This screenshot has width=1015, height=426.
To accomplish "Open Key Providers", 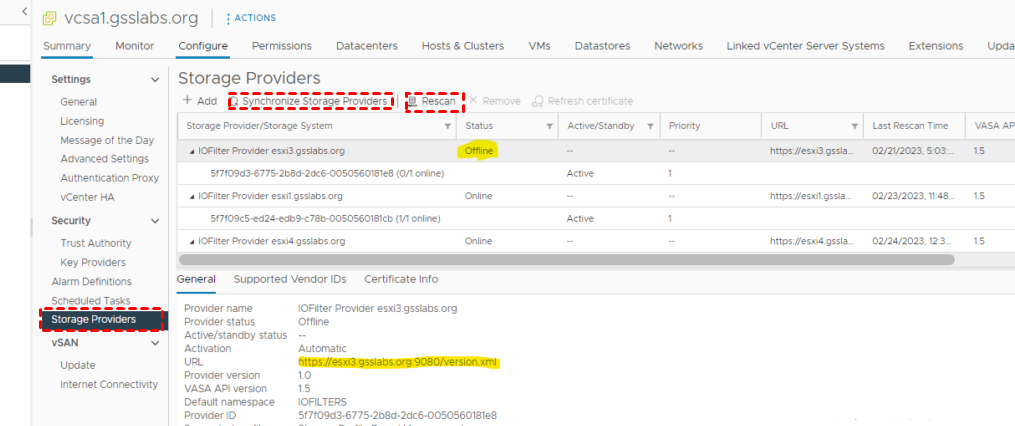I will (93, 262).
